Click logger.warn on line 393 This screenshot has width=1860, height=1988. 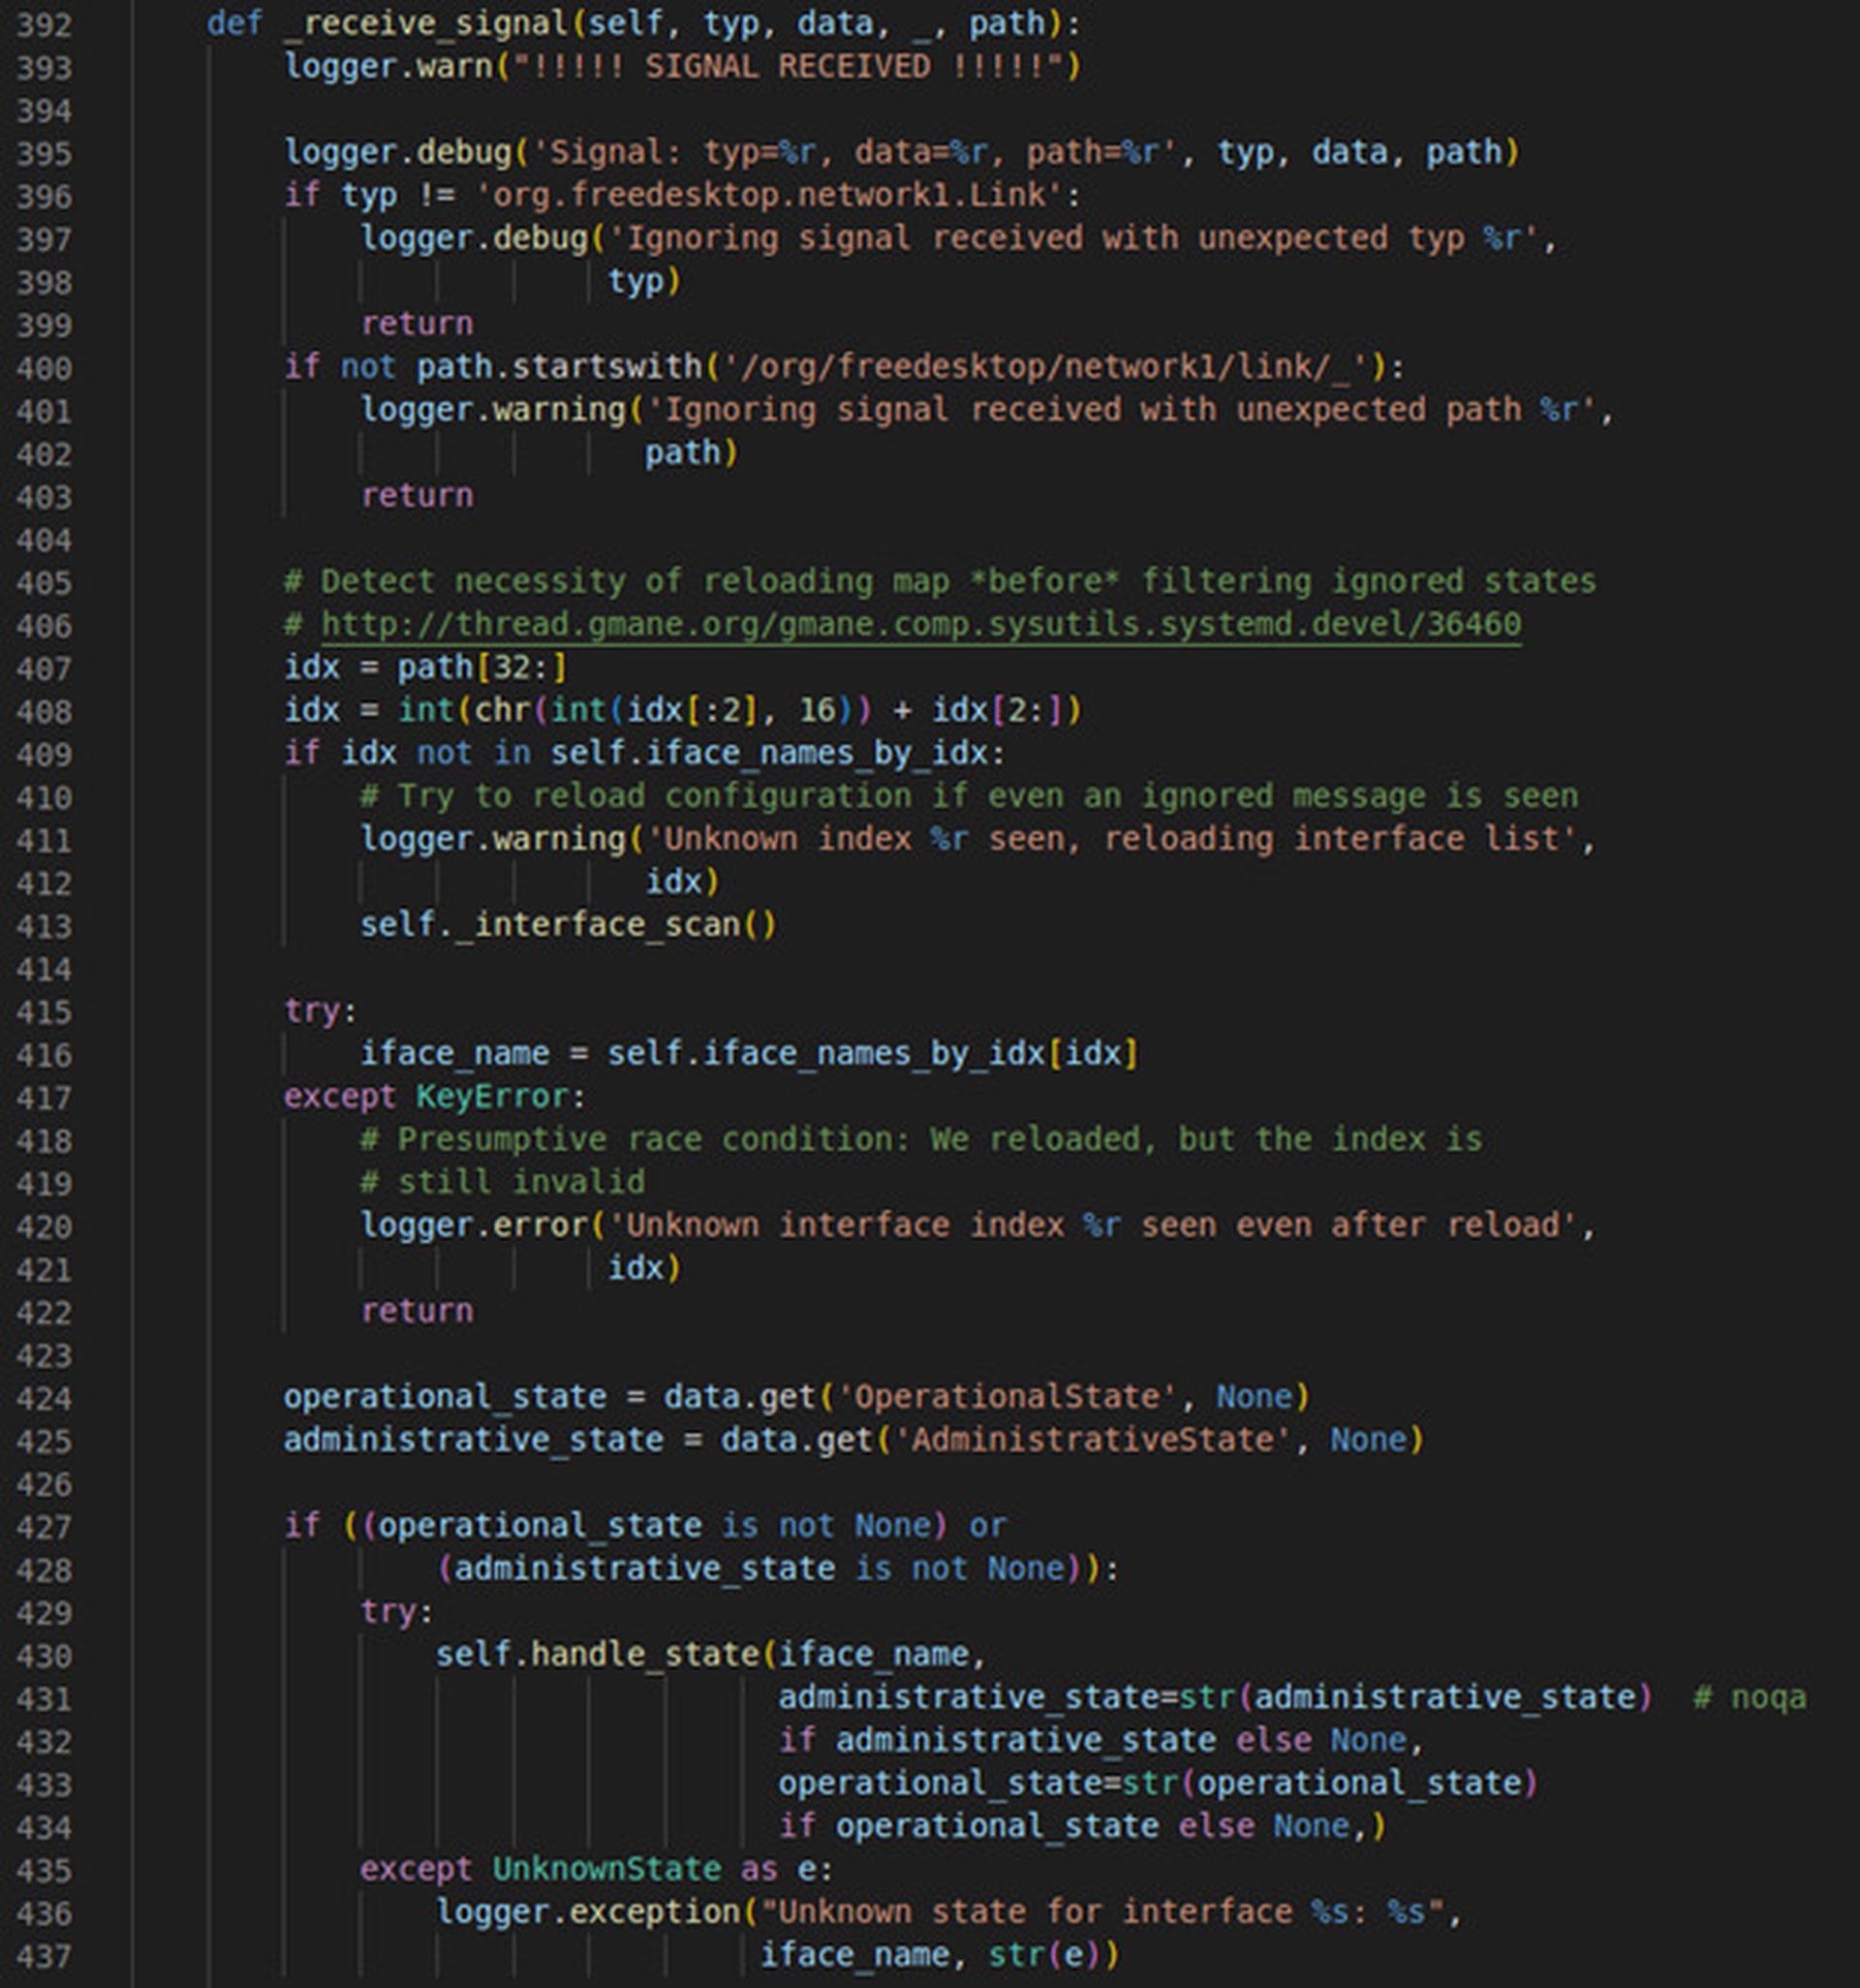click(x=388, y=66)
